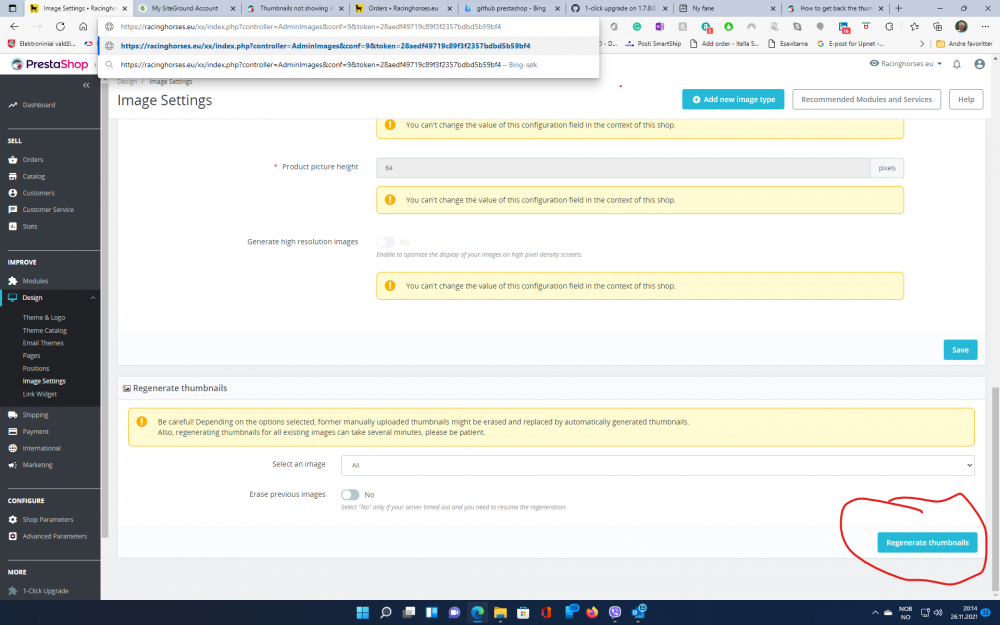Click the International globe icon
The width and height of the screenshot is (1000, 625).
13,448
